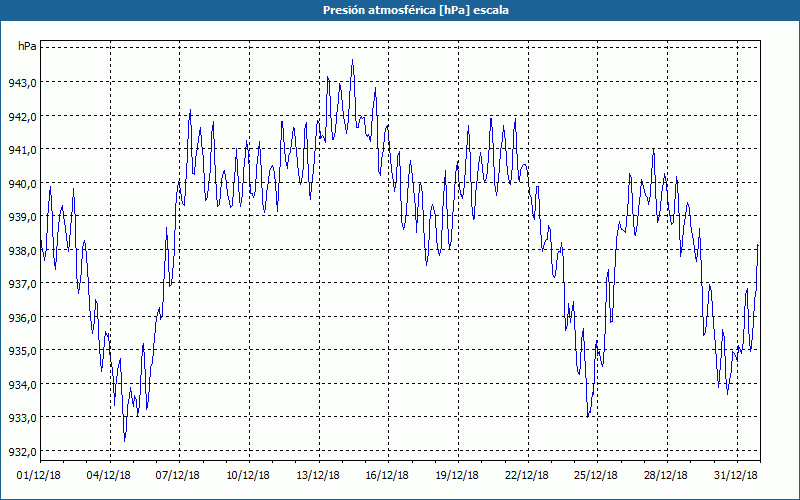Click the 01/12/18 date label

[39, 475]
